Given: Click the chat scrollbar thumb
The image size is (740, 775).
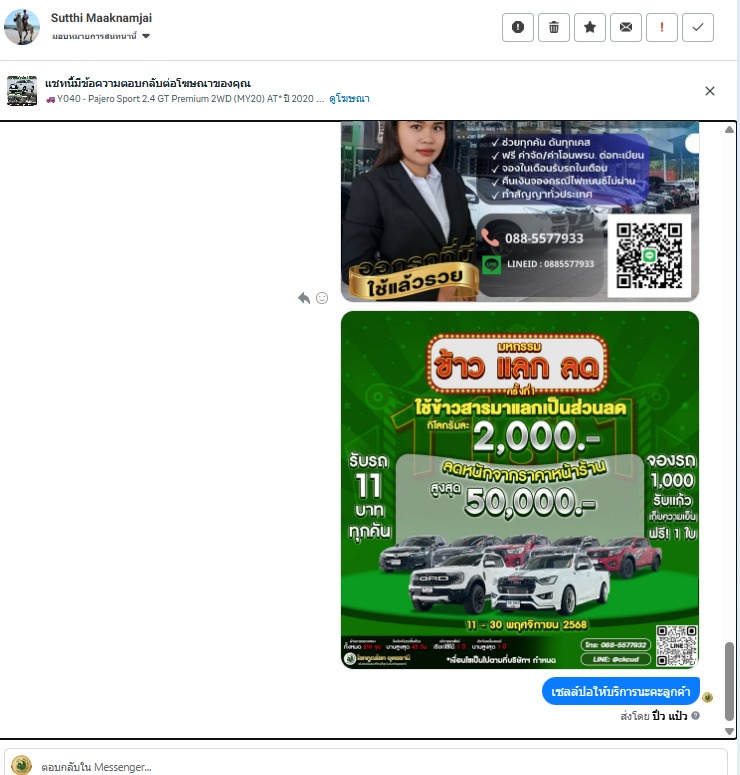Looking at the screenshot, I should pyautogui.click(x=729, y=682).
